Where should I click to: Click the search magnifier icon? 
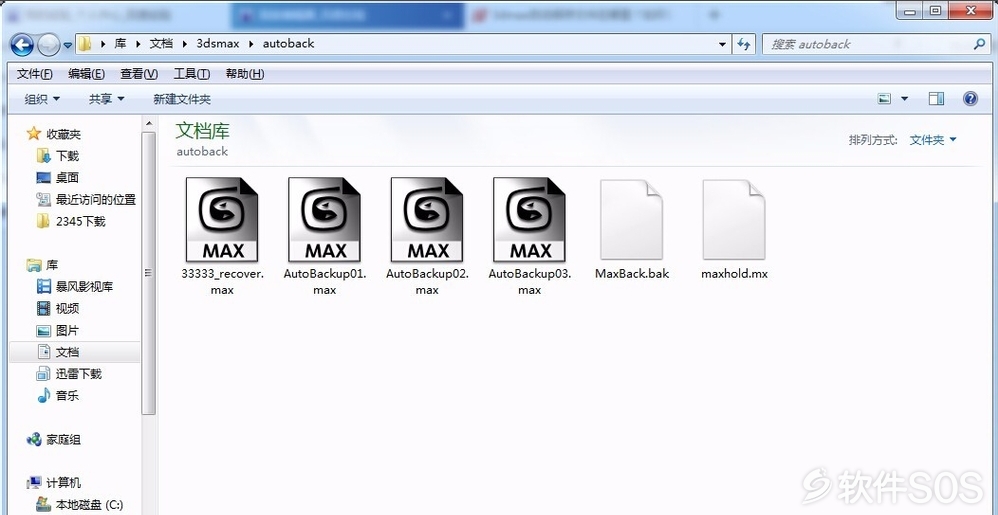pos(979,44)
